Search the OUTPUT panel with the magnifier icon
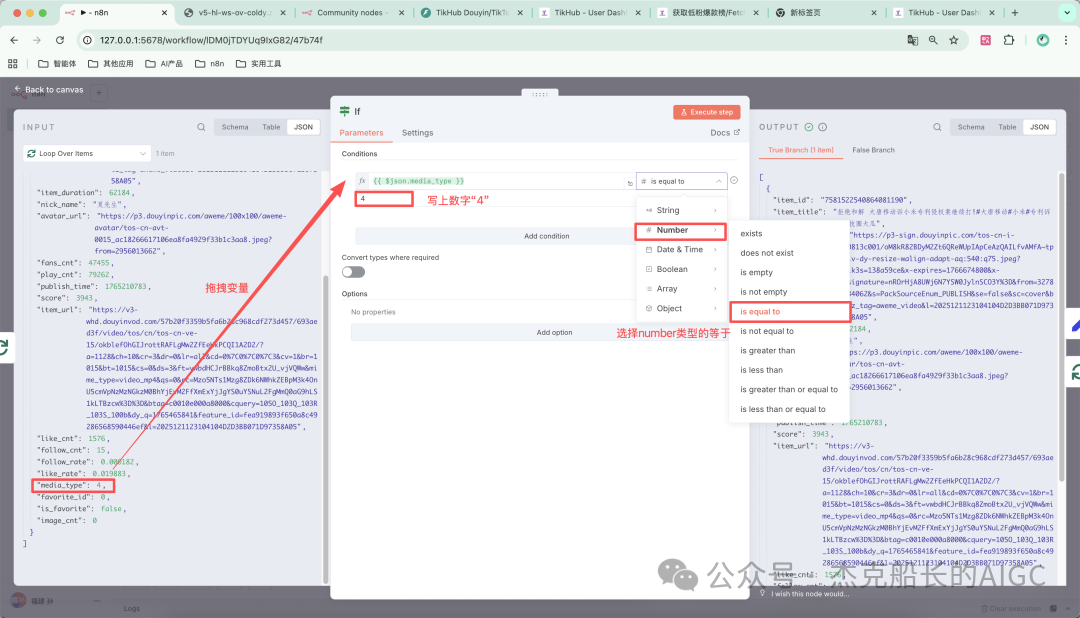 937,127
